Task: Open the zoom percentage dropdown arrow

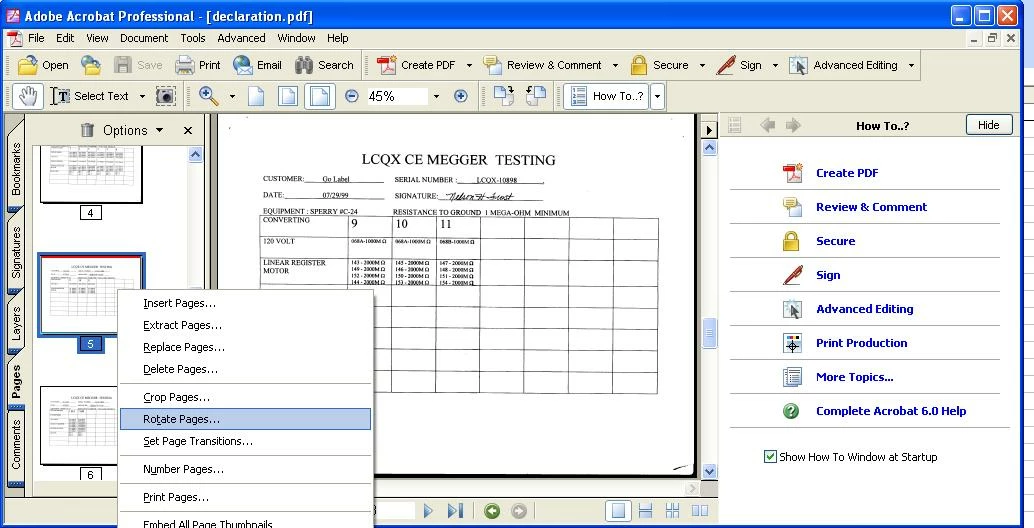Action: point(436,96)
